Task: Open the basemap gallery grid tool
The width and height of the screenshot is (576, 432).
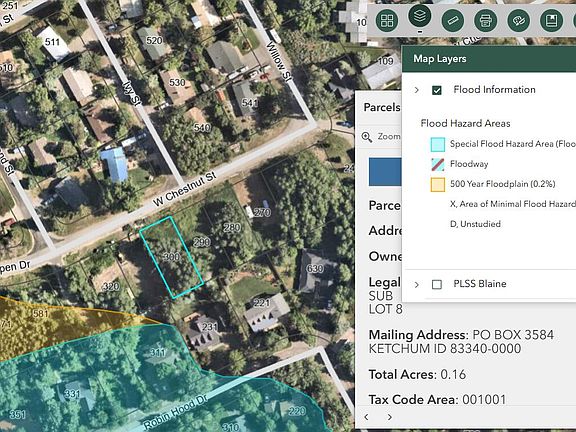Action: point(387,20)
